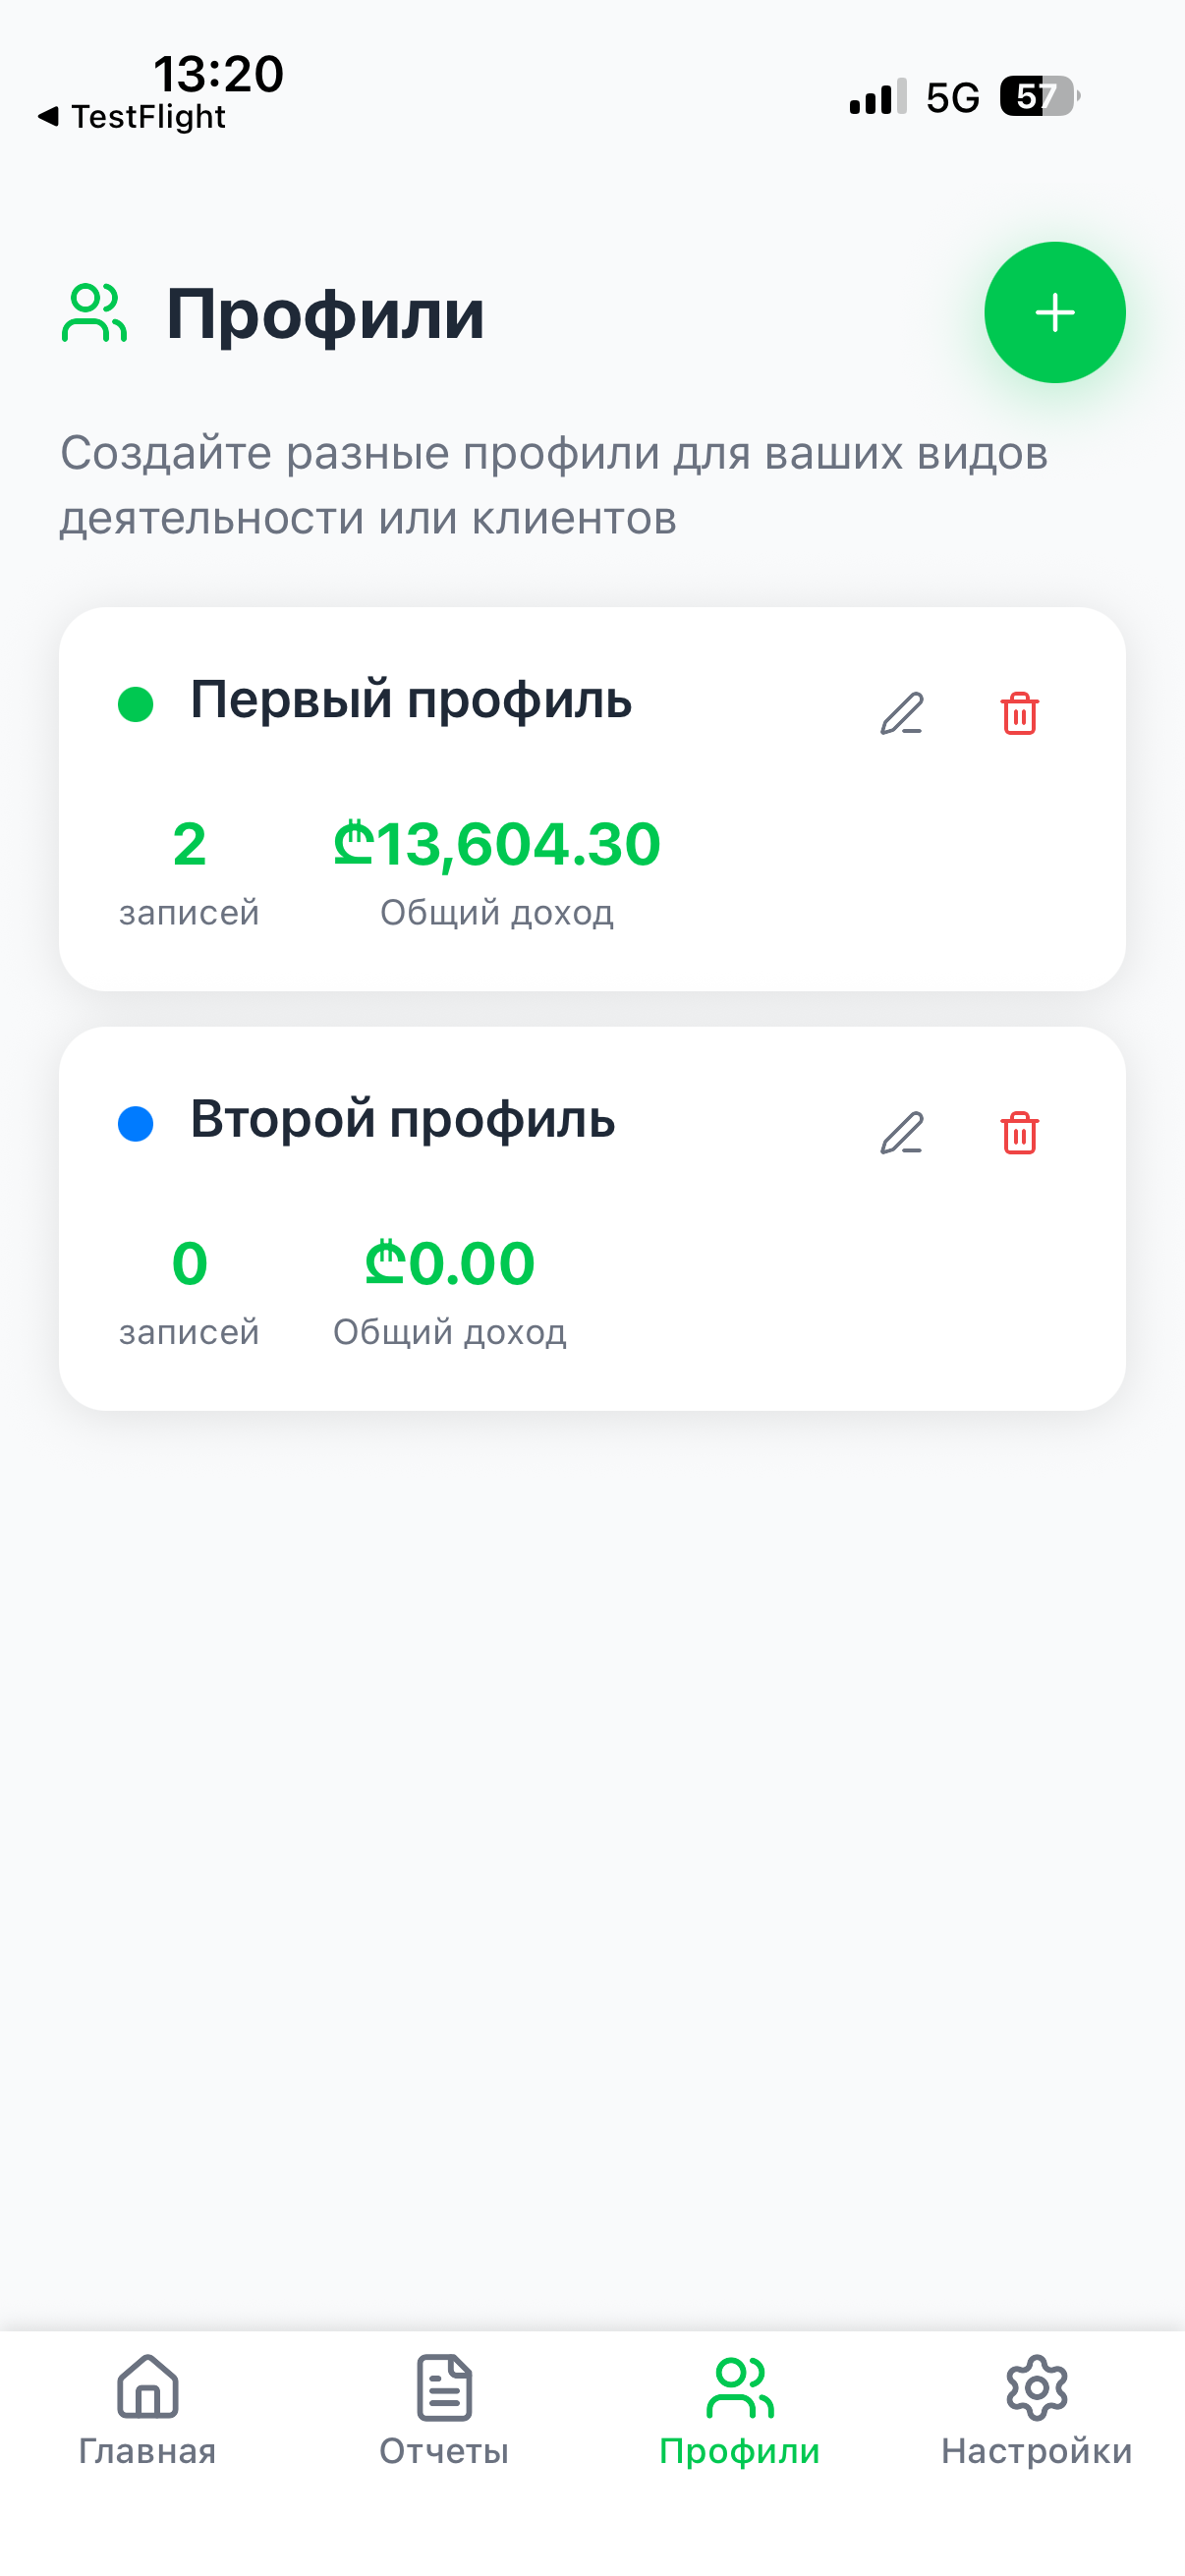This screenshot has width=1185, height=2576.
Task: Click the people icon beside the Профили heading
Action: tap(94, 313)
